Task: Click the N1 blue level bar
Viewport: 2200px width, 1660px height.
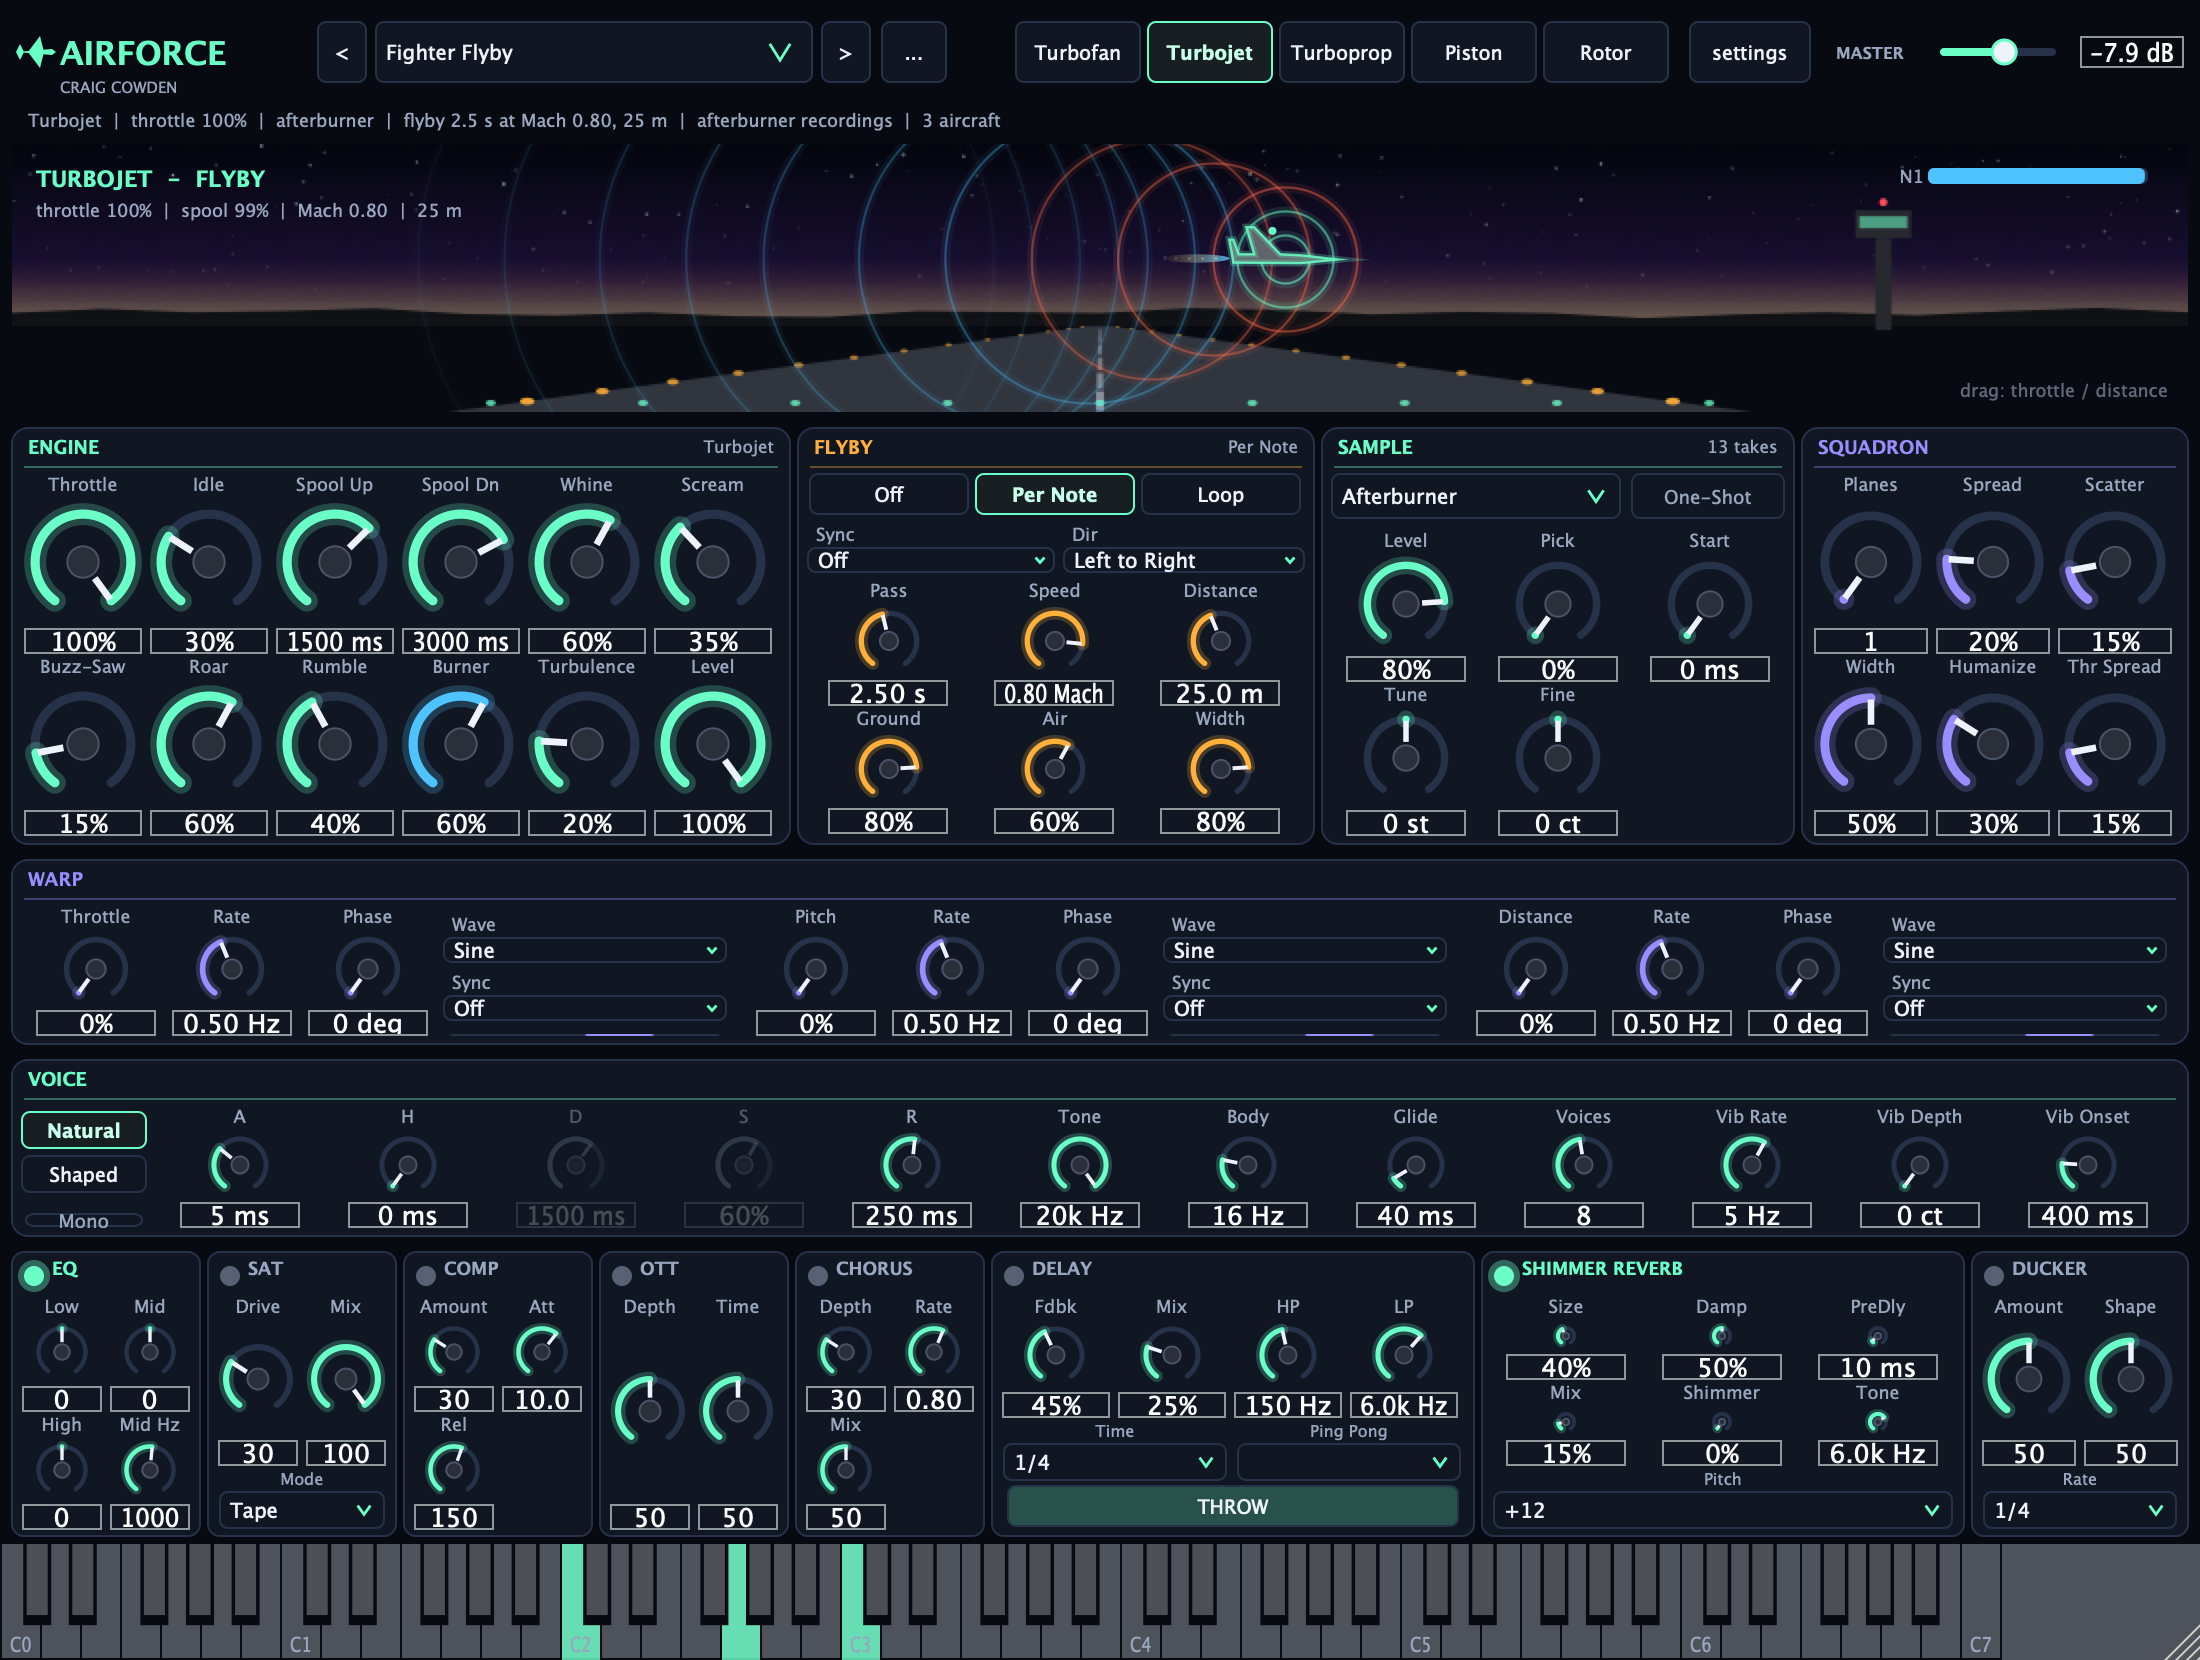Action: (x=2036, y=177)
